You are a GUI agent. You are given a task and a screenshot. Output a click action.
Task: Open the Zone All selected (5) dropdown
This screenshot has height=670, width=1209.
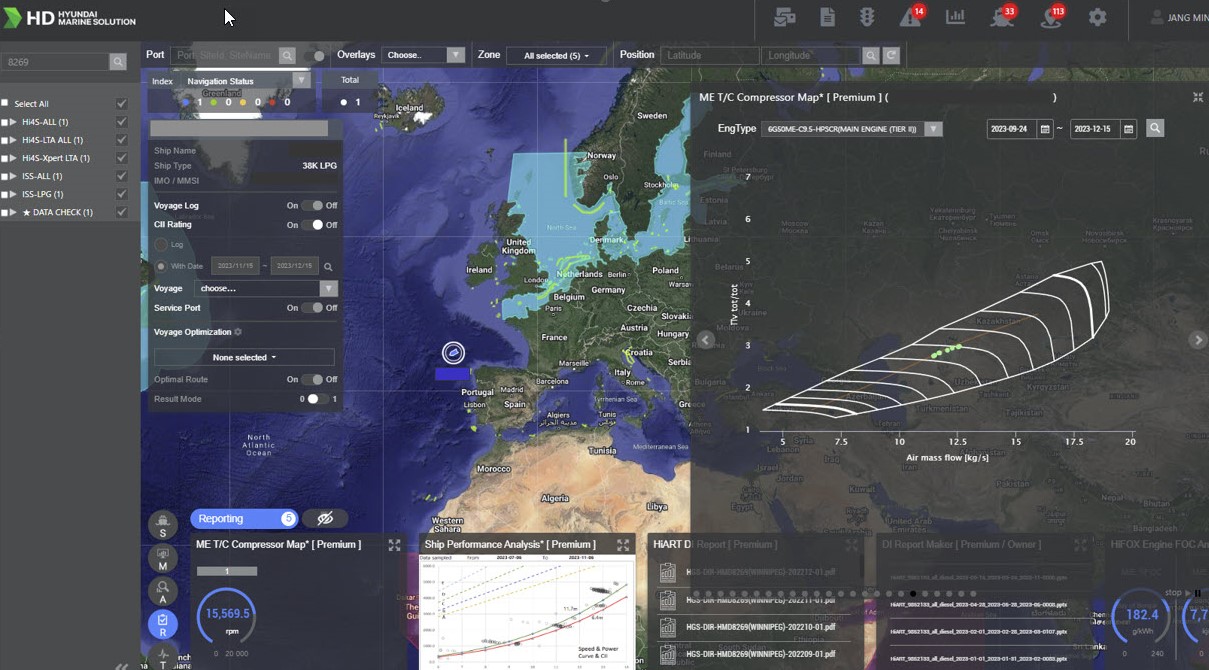557,56
